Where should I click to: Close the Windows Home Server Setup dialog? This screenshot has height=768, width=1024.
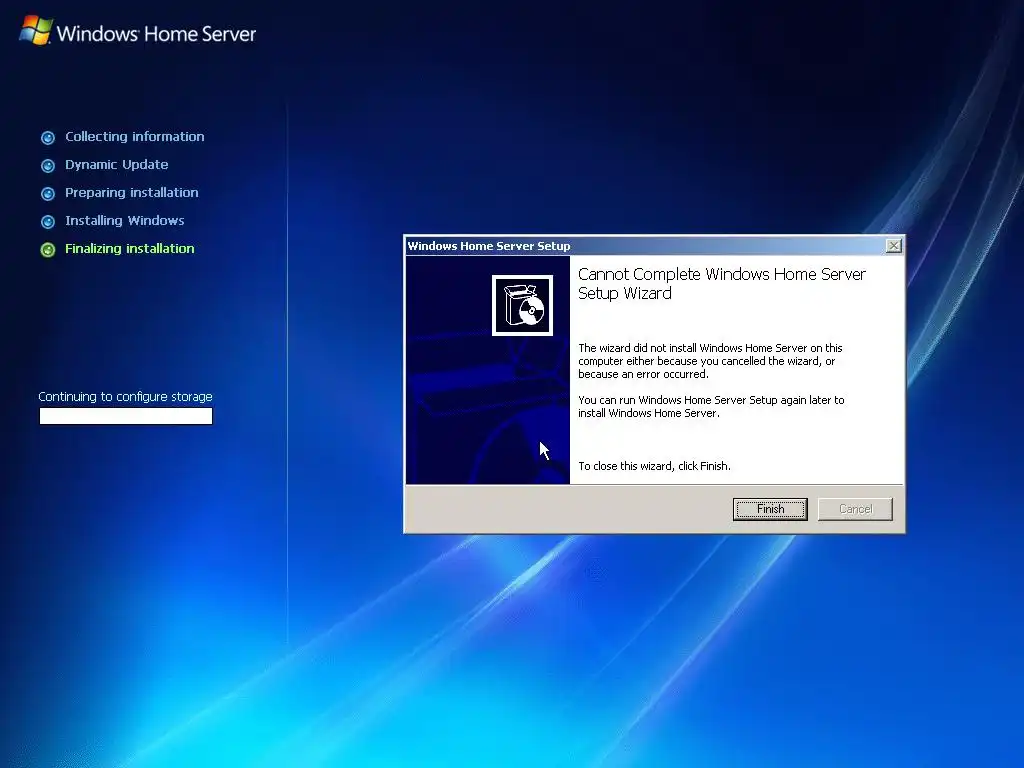893,246
